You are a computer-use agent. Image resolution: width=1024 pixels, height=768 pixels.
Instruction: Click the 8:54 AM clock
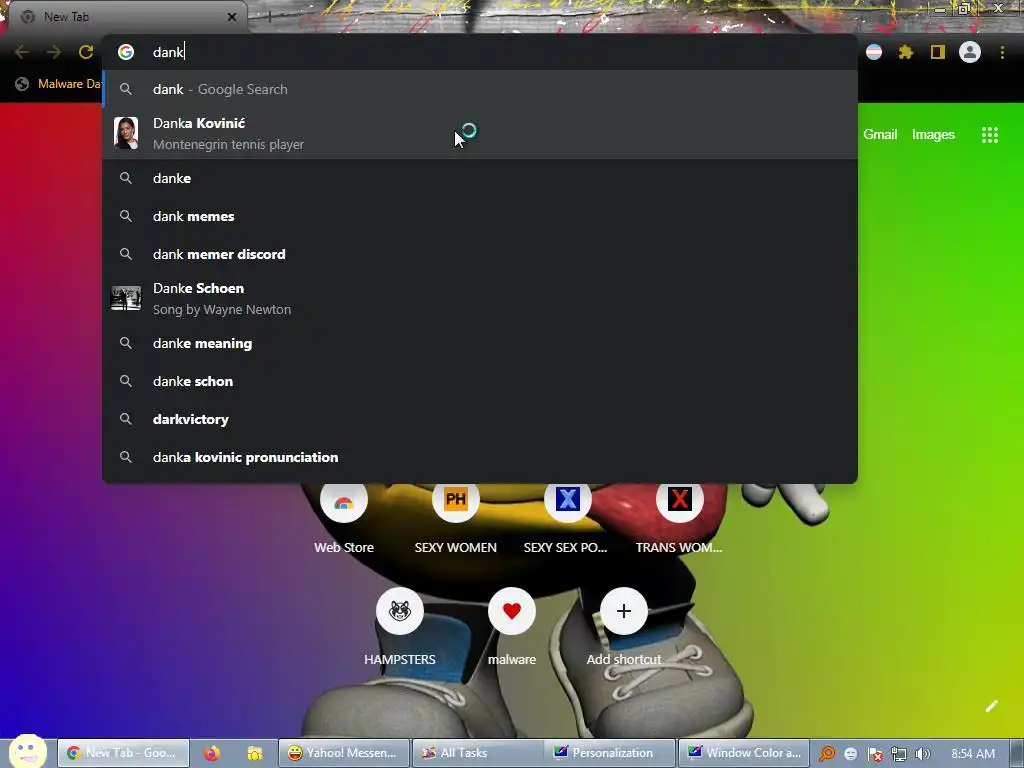(973, 754)
